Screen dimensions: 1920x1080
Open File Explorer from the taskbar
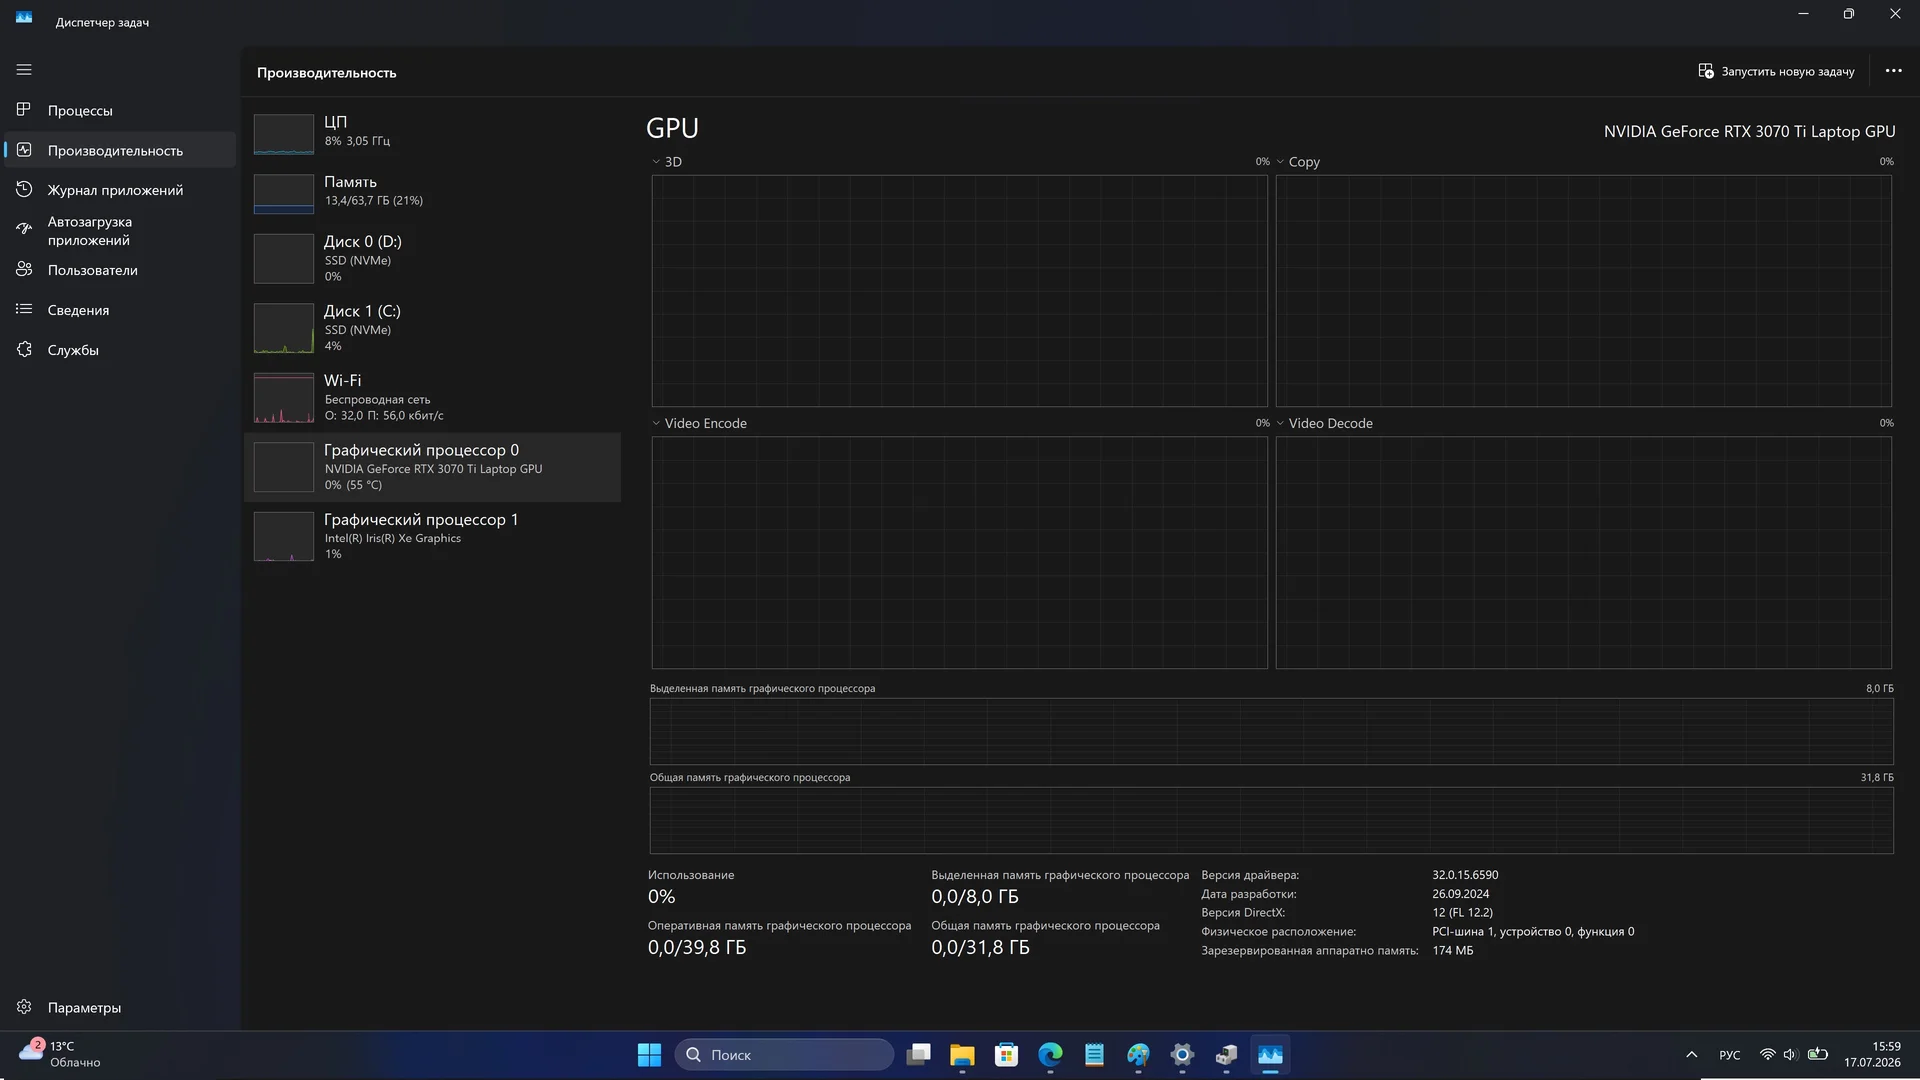pyautogui.click(x=962, y=1055)
